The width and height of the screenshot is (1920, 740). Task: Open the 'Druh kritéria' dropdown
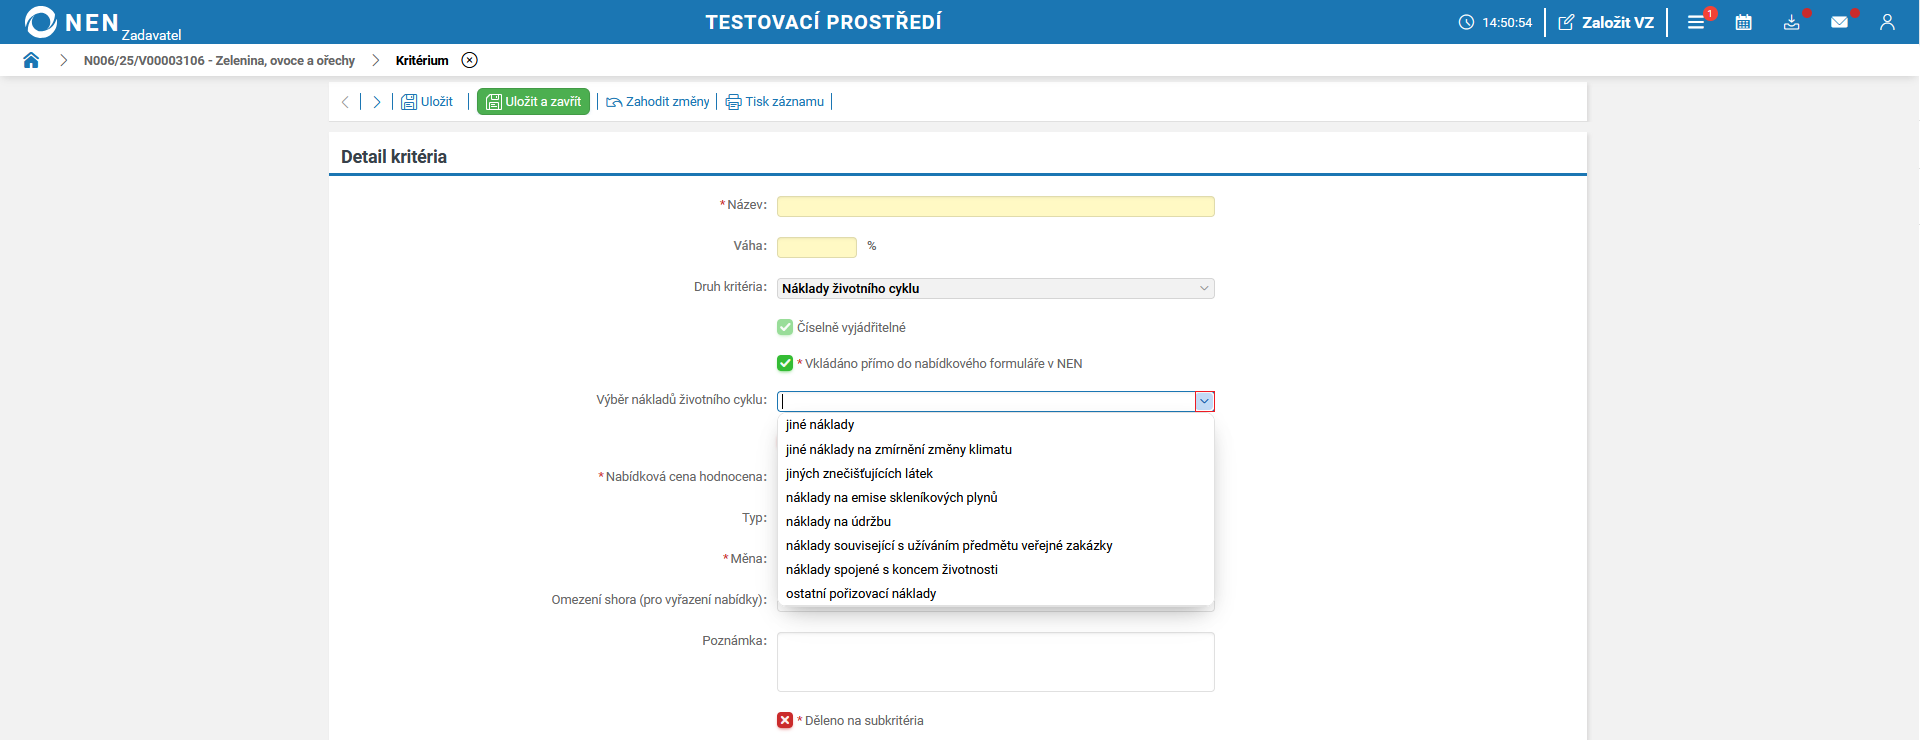coord(995,288)
